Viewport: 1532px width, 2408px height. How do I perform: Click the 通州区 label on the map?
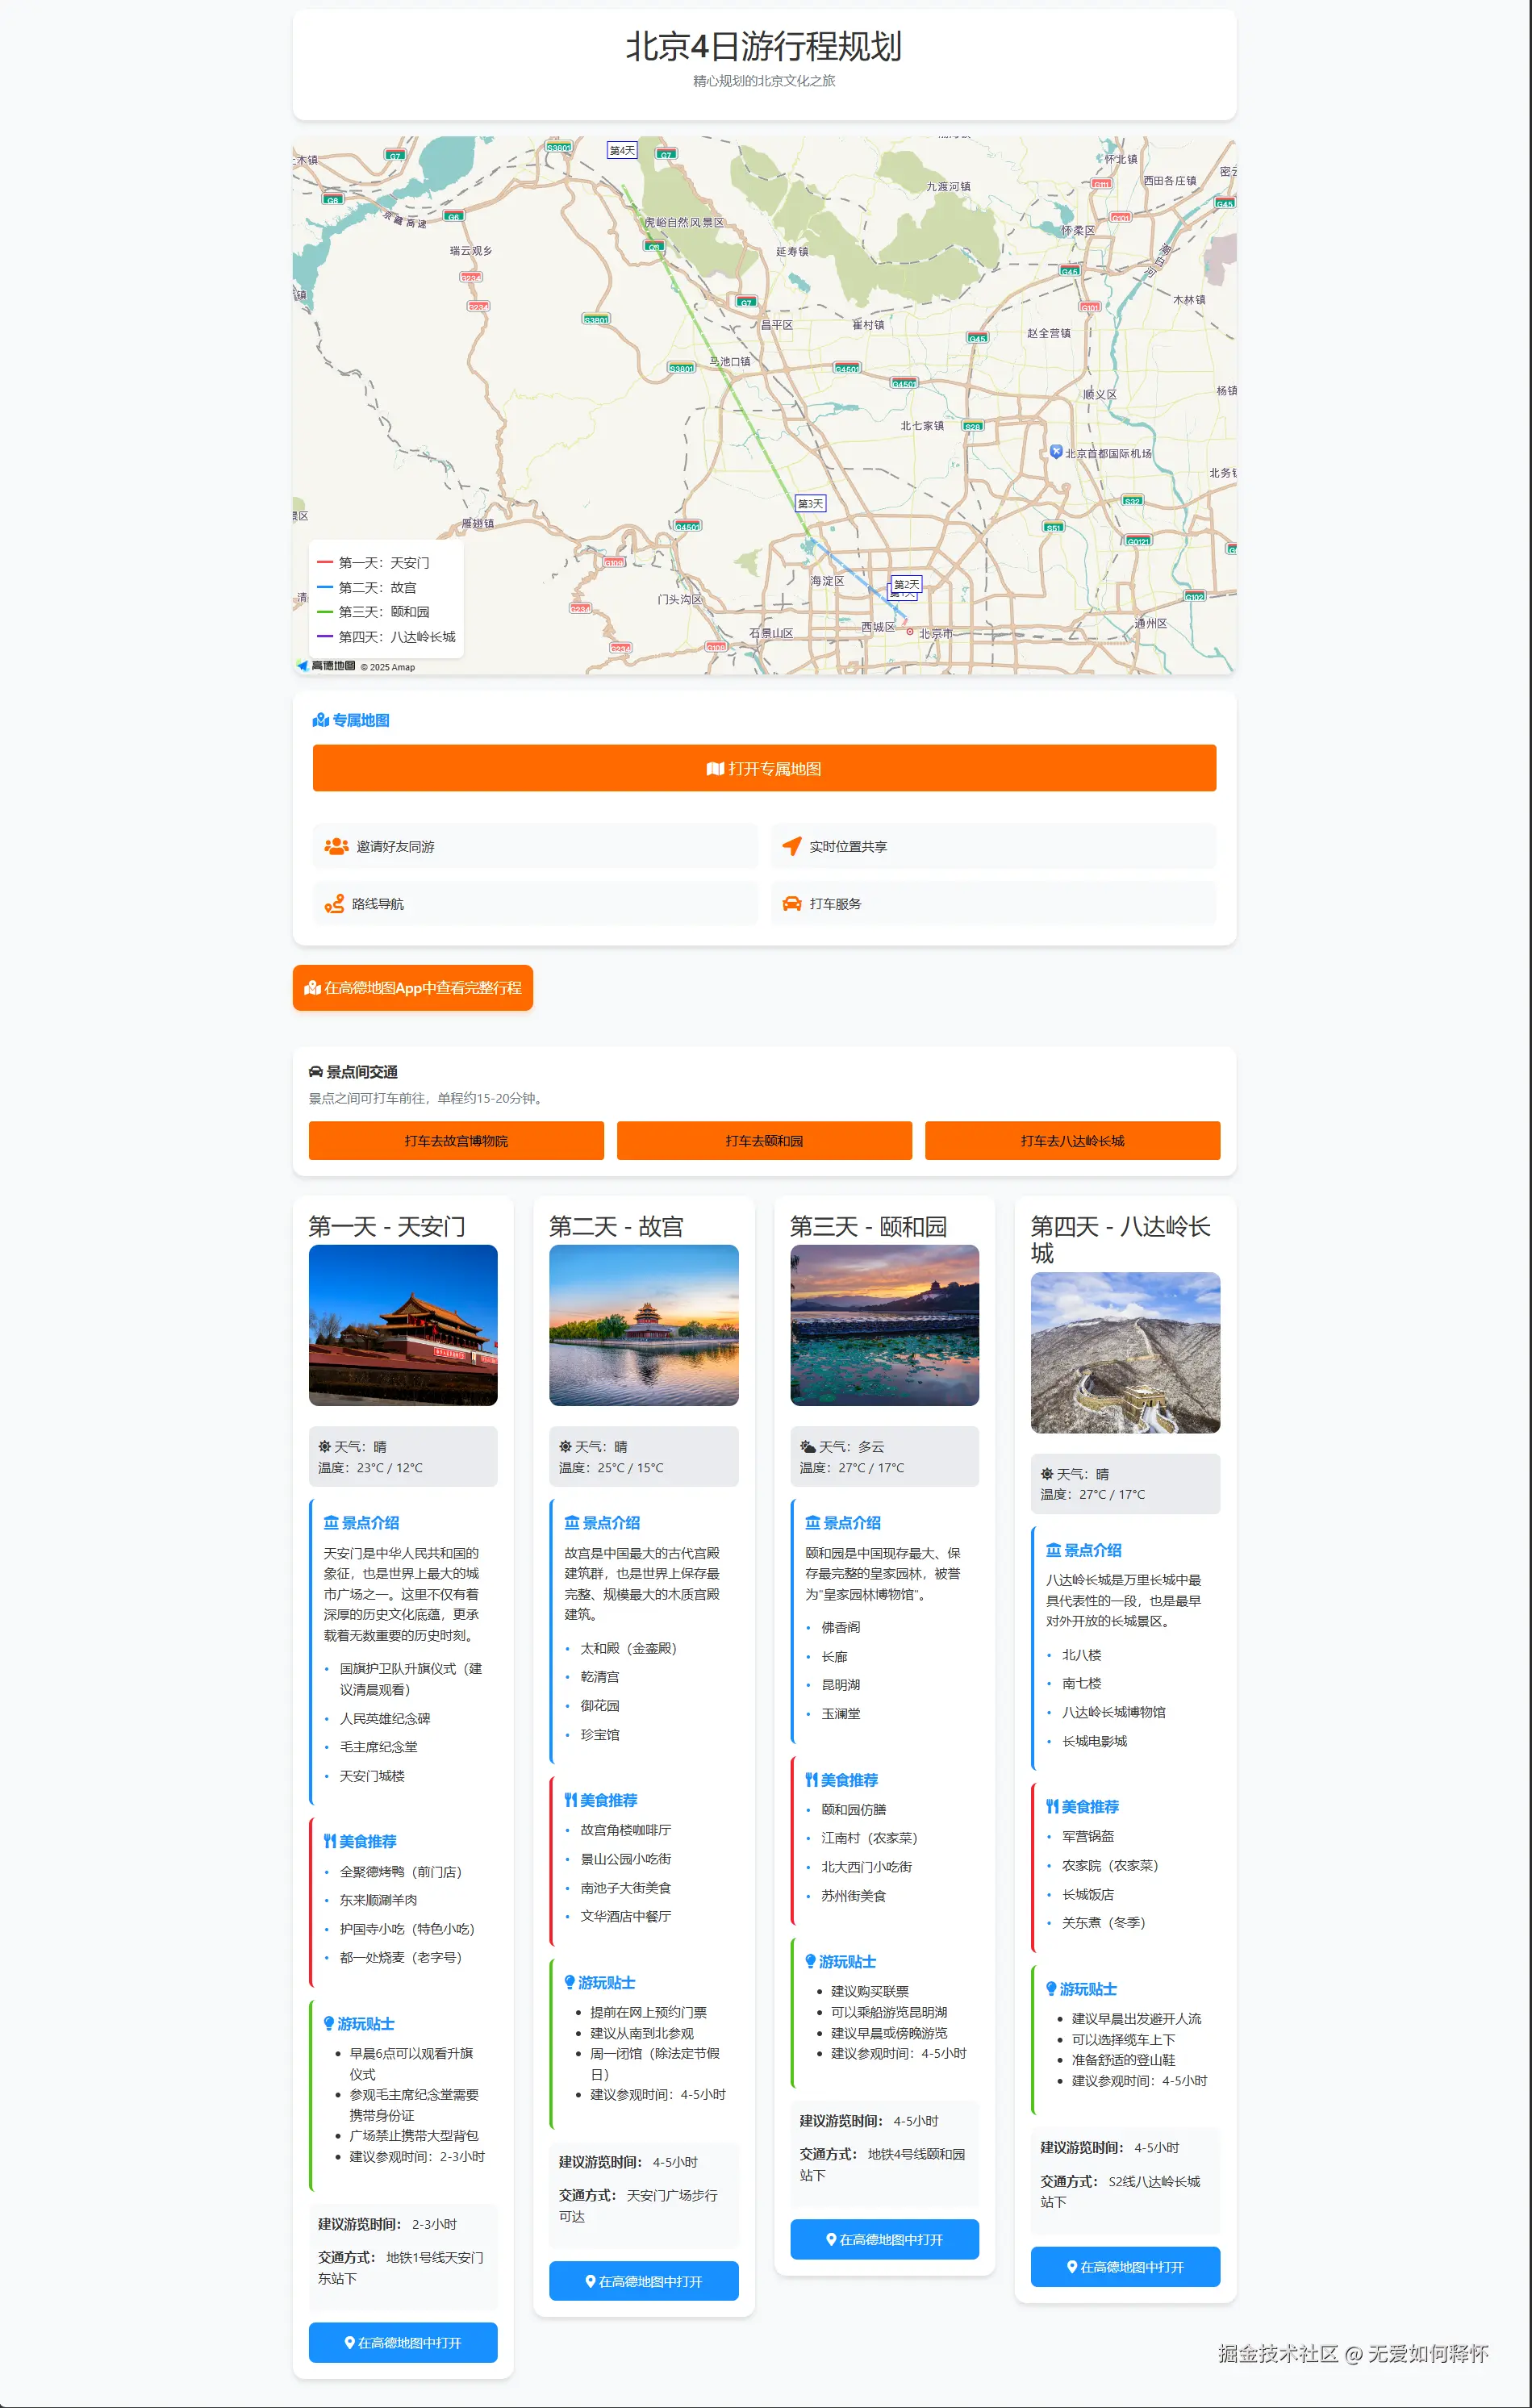click(x=1151, y=623)
